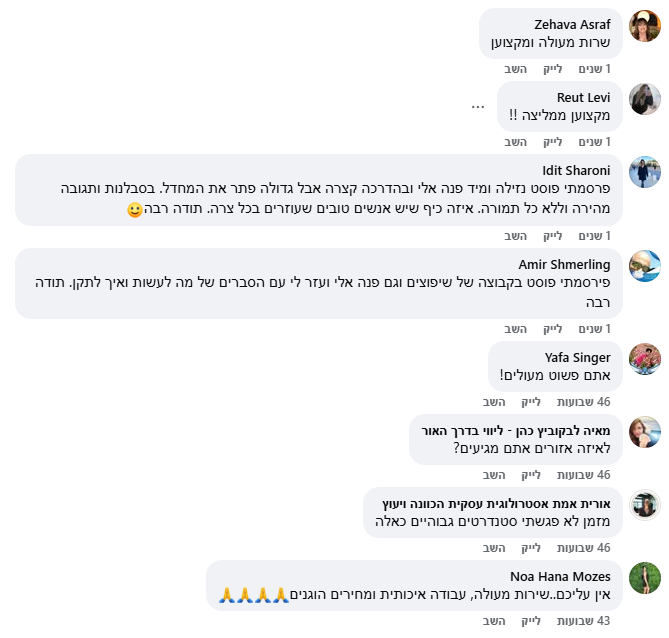The image size is (669, 638).
Task: Like Idit Sharoni's comment
Action: pyautogui.click(x=553, y=236)
